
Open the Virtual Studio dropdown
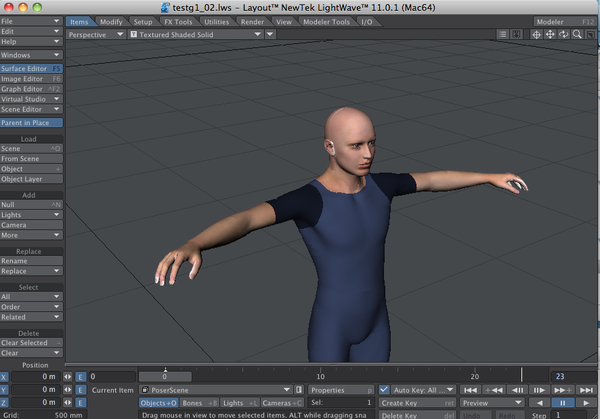click(x=31, y=99)
